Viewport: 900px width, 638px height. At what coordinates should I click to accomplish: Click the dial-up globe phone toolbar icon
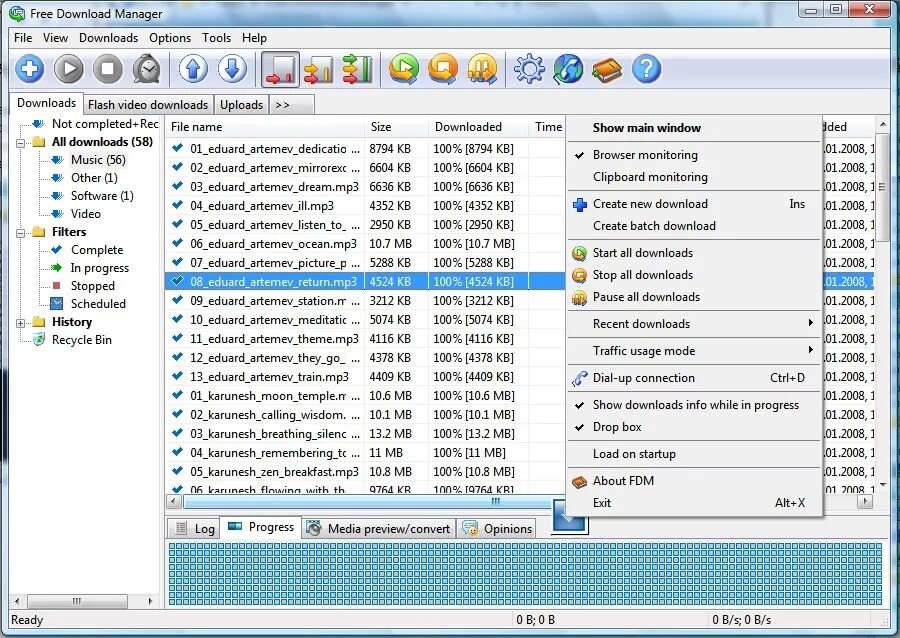(568, 69)
